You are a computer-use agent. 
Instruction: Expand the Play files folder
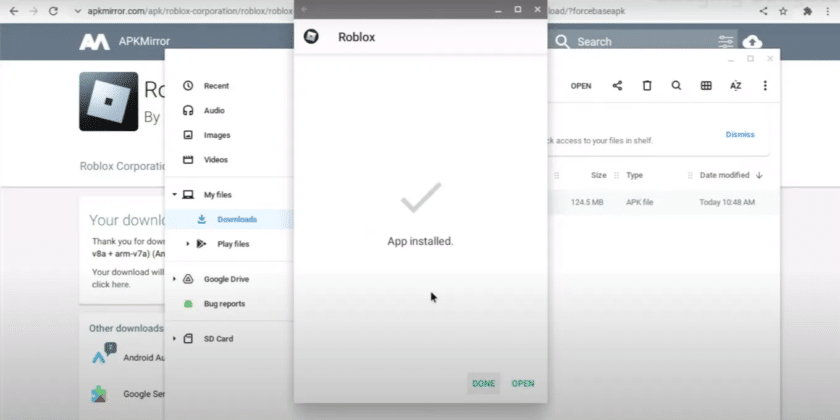pyautogui.click(x=188, y=244)
